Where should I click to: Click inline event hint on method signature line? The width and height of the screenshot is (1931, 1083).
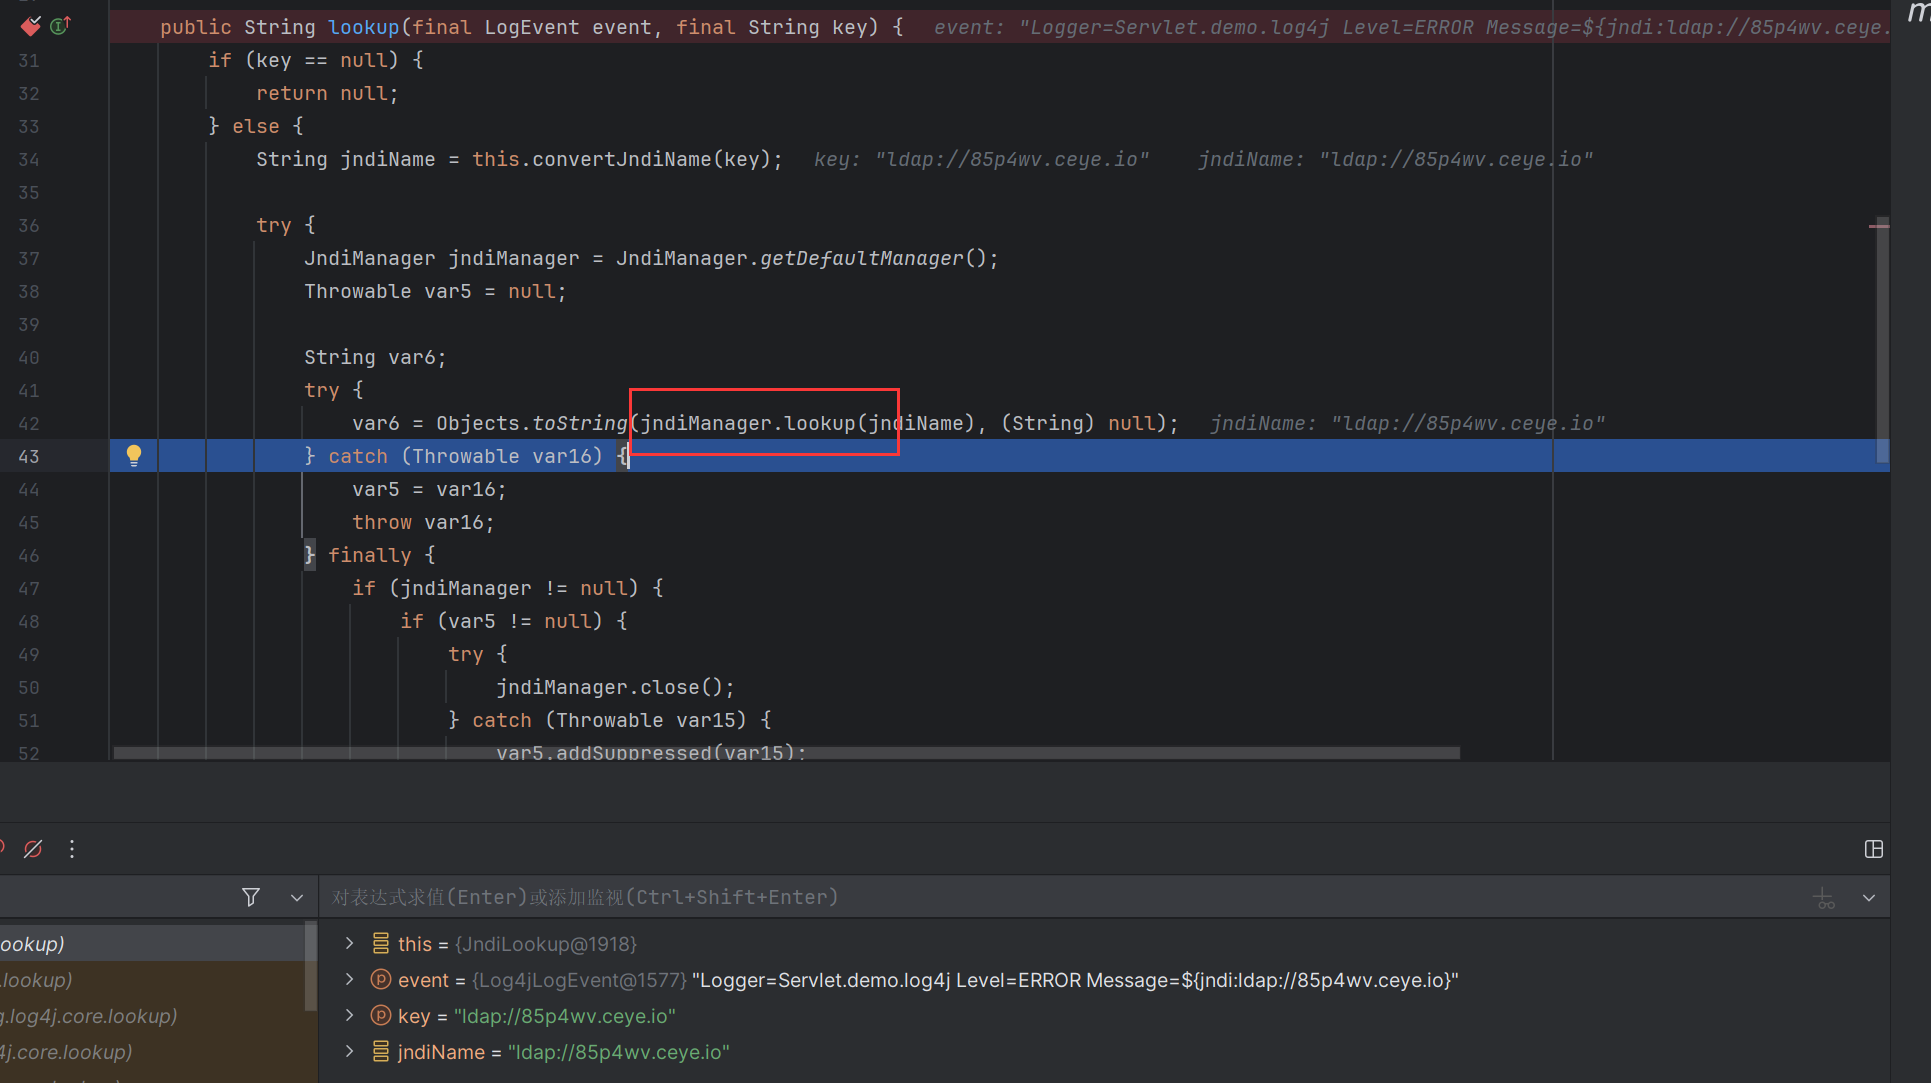1411,27
